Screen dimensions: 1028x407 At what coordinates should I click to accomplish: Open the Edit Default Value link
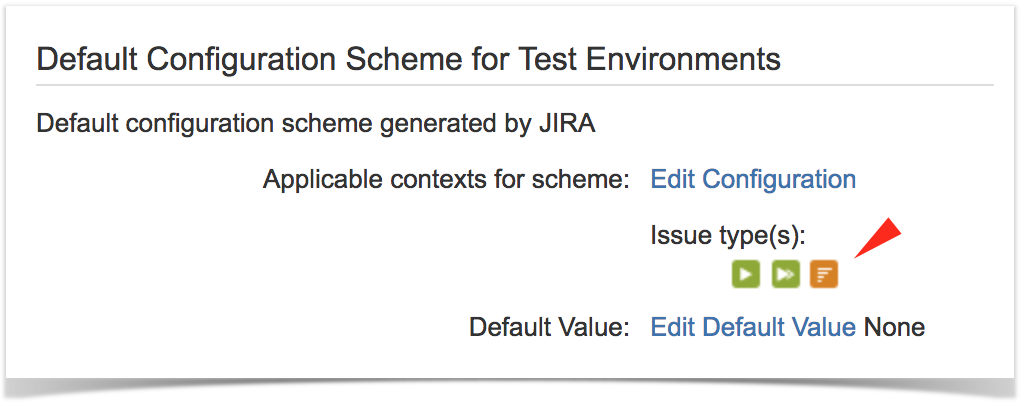click(753, 326)
